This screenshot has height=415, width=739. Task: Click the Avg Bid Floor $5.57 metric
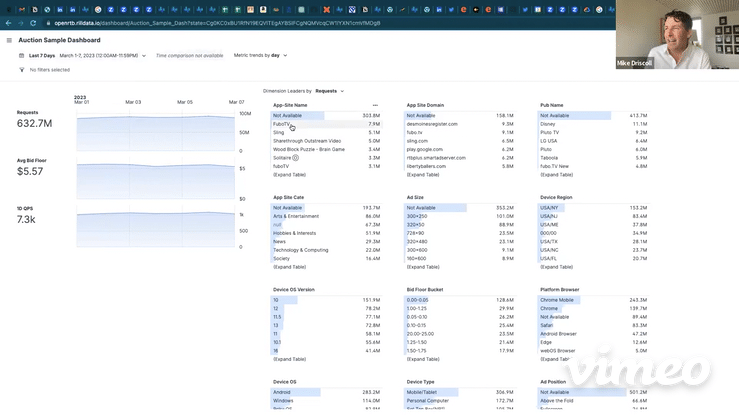point(30,172)
